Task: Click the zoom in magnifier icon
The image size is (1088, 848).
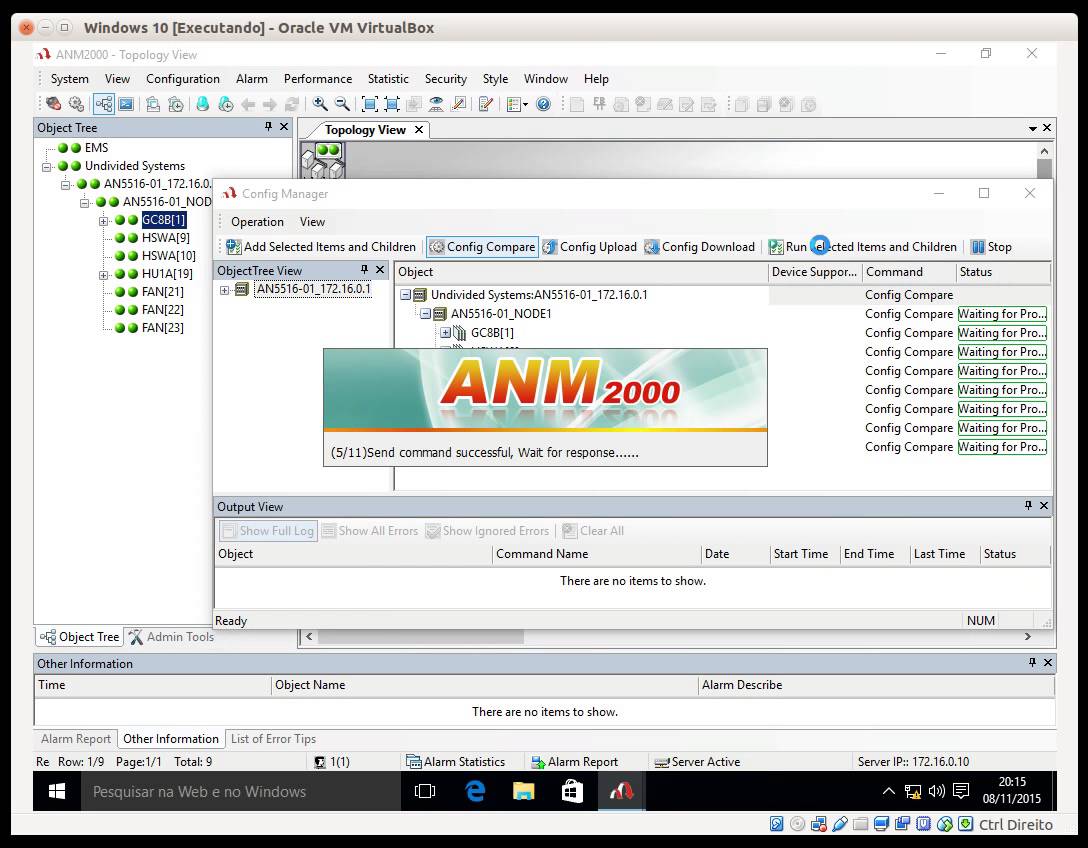Action: (x=320, y=104)
